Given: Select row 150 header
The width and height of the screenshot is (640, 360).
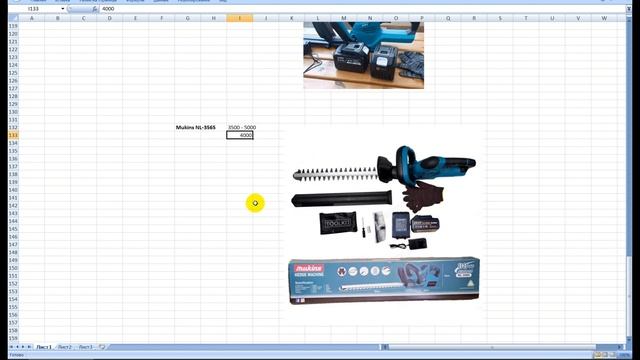Looking at the screenshot, I should point(13,268).
